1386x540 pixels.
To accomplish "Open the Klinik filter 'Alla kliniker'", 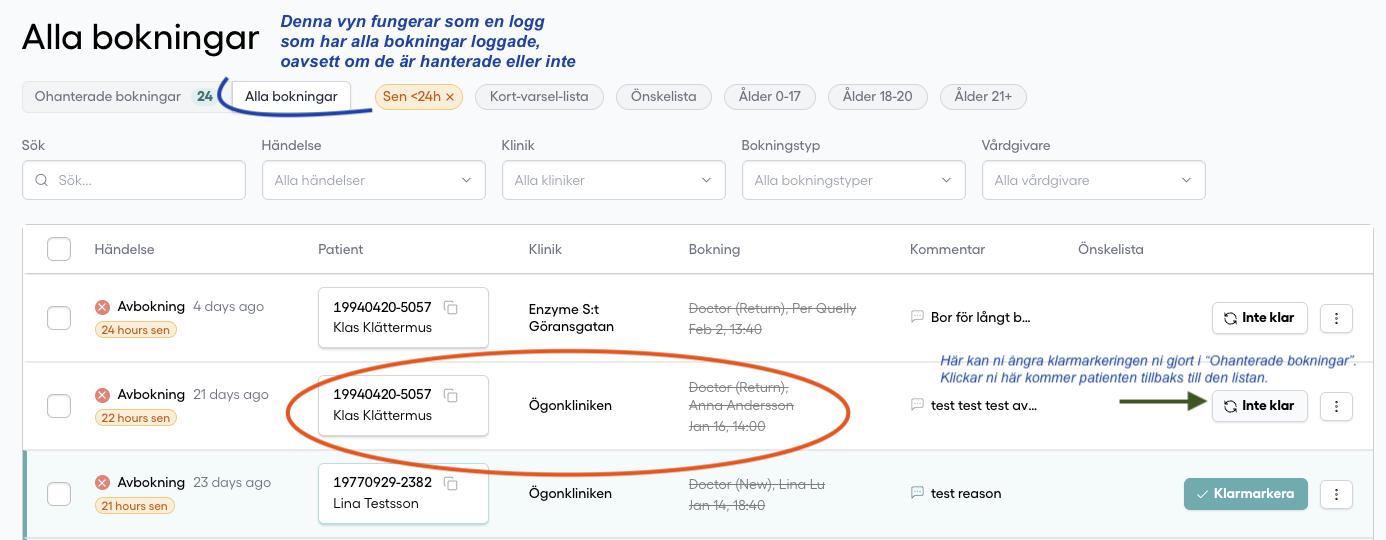I will point(613,181).
